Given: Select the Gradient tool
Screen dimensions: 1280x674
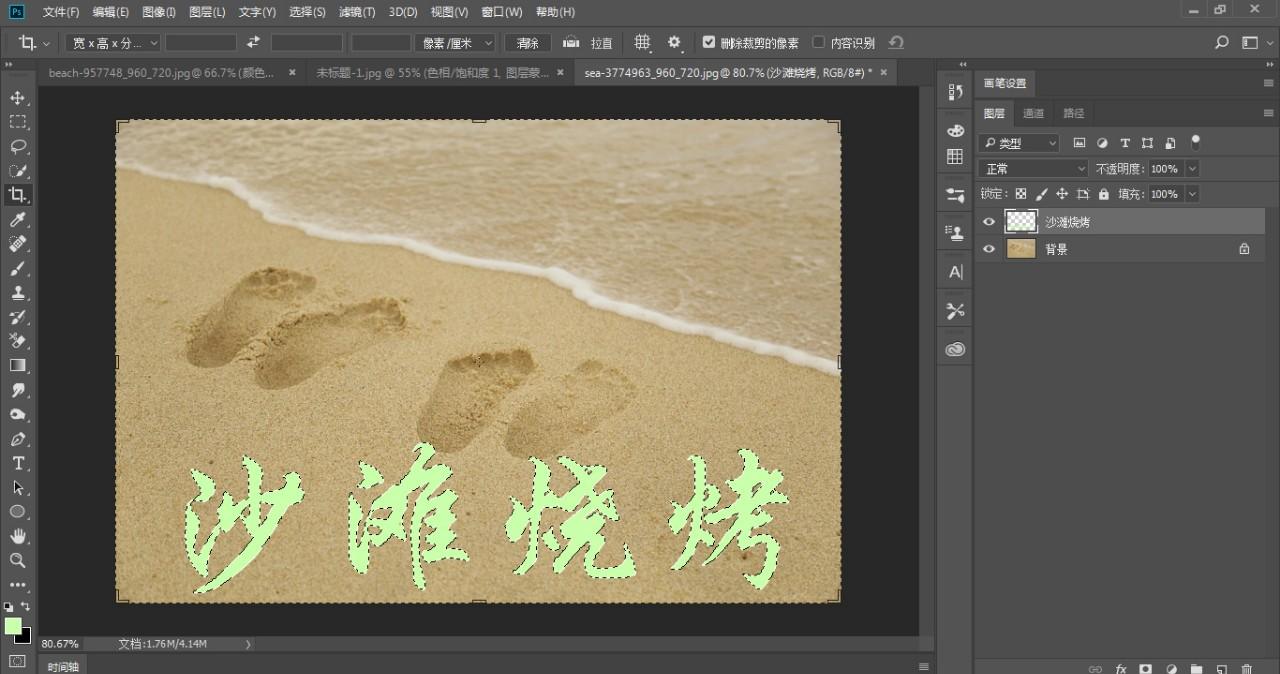Looking at the screenshot, I should [18, 366].
